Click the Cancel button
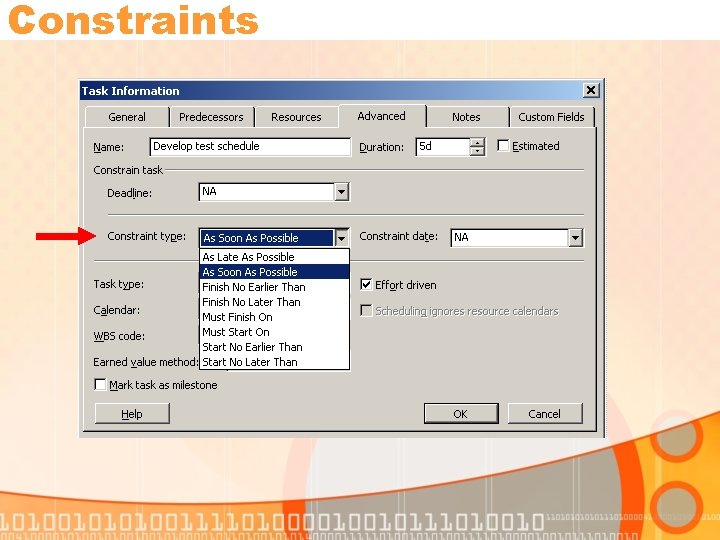Screen dimensions: 720x540 [545, 414]
